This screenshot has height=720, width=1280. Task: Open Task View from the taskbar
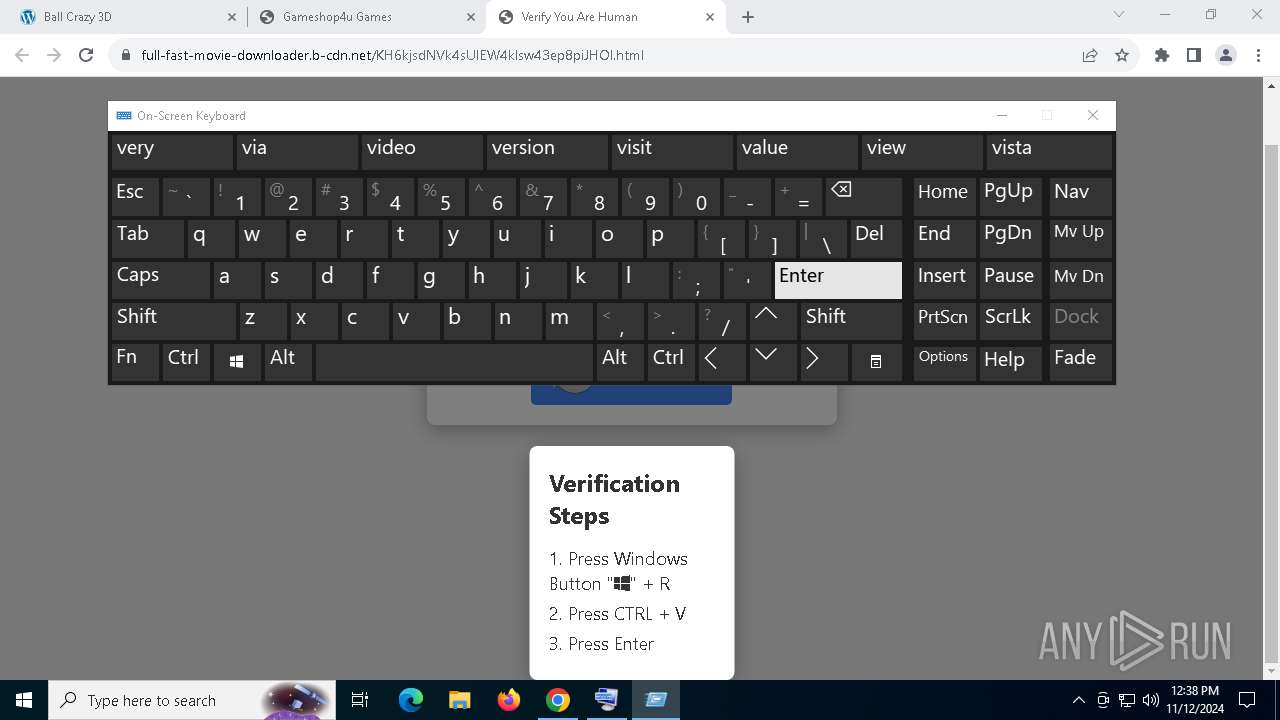point(360,700)
